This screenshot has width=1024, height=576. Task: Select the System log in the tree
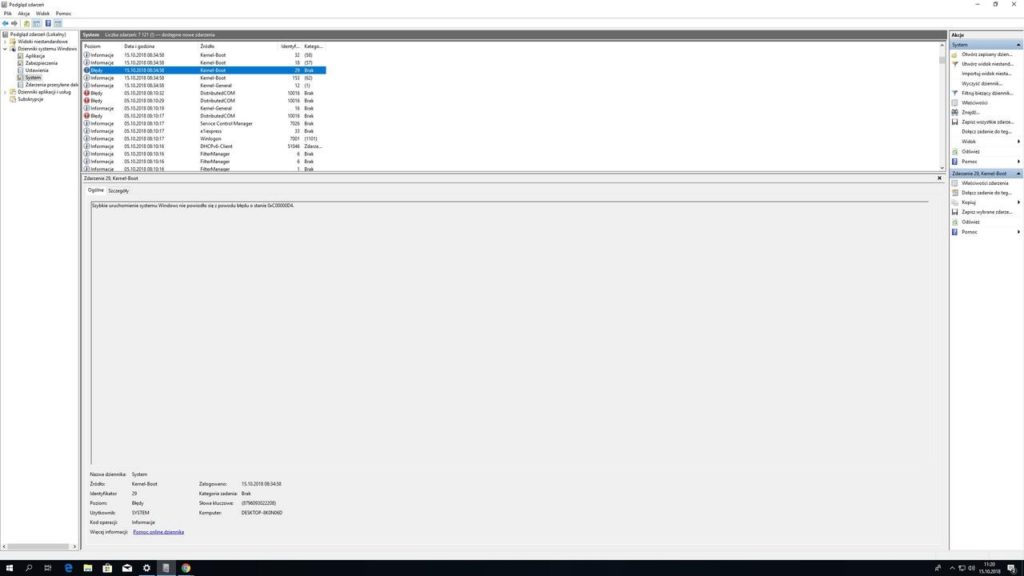pyautogui.click(x=33, y=77)
